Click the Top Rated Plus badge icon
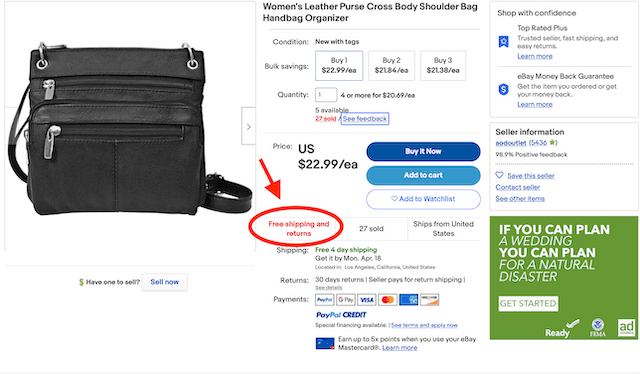Image resolution: width=640 pixels, height=374 pixels. (504, 42)
